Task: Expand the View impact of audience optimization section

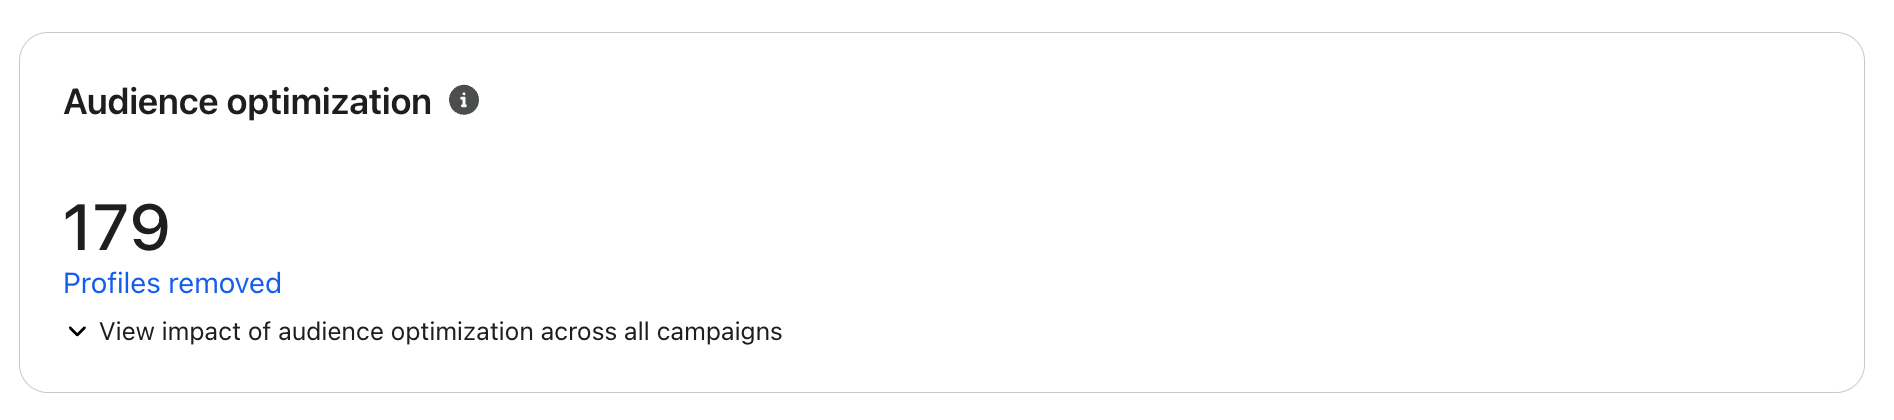Action: pos(440,332)
